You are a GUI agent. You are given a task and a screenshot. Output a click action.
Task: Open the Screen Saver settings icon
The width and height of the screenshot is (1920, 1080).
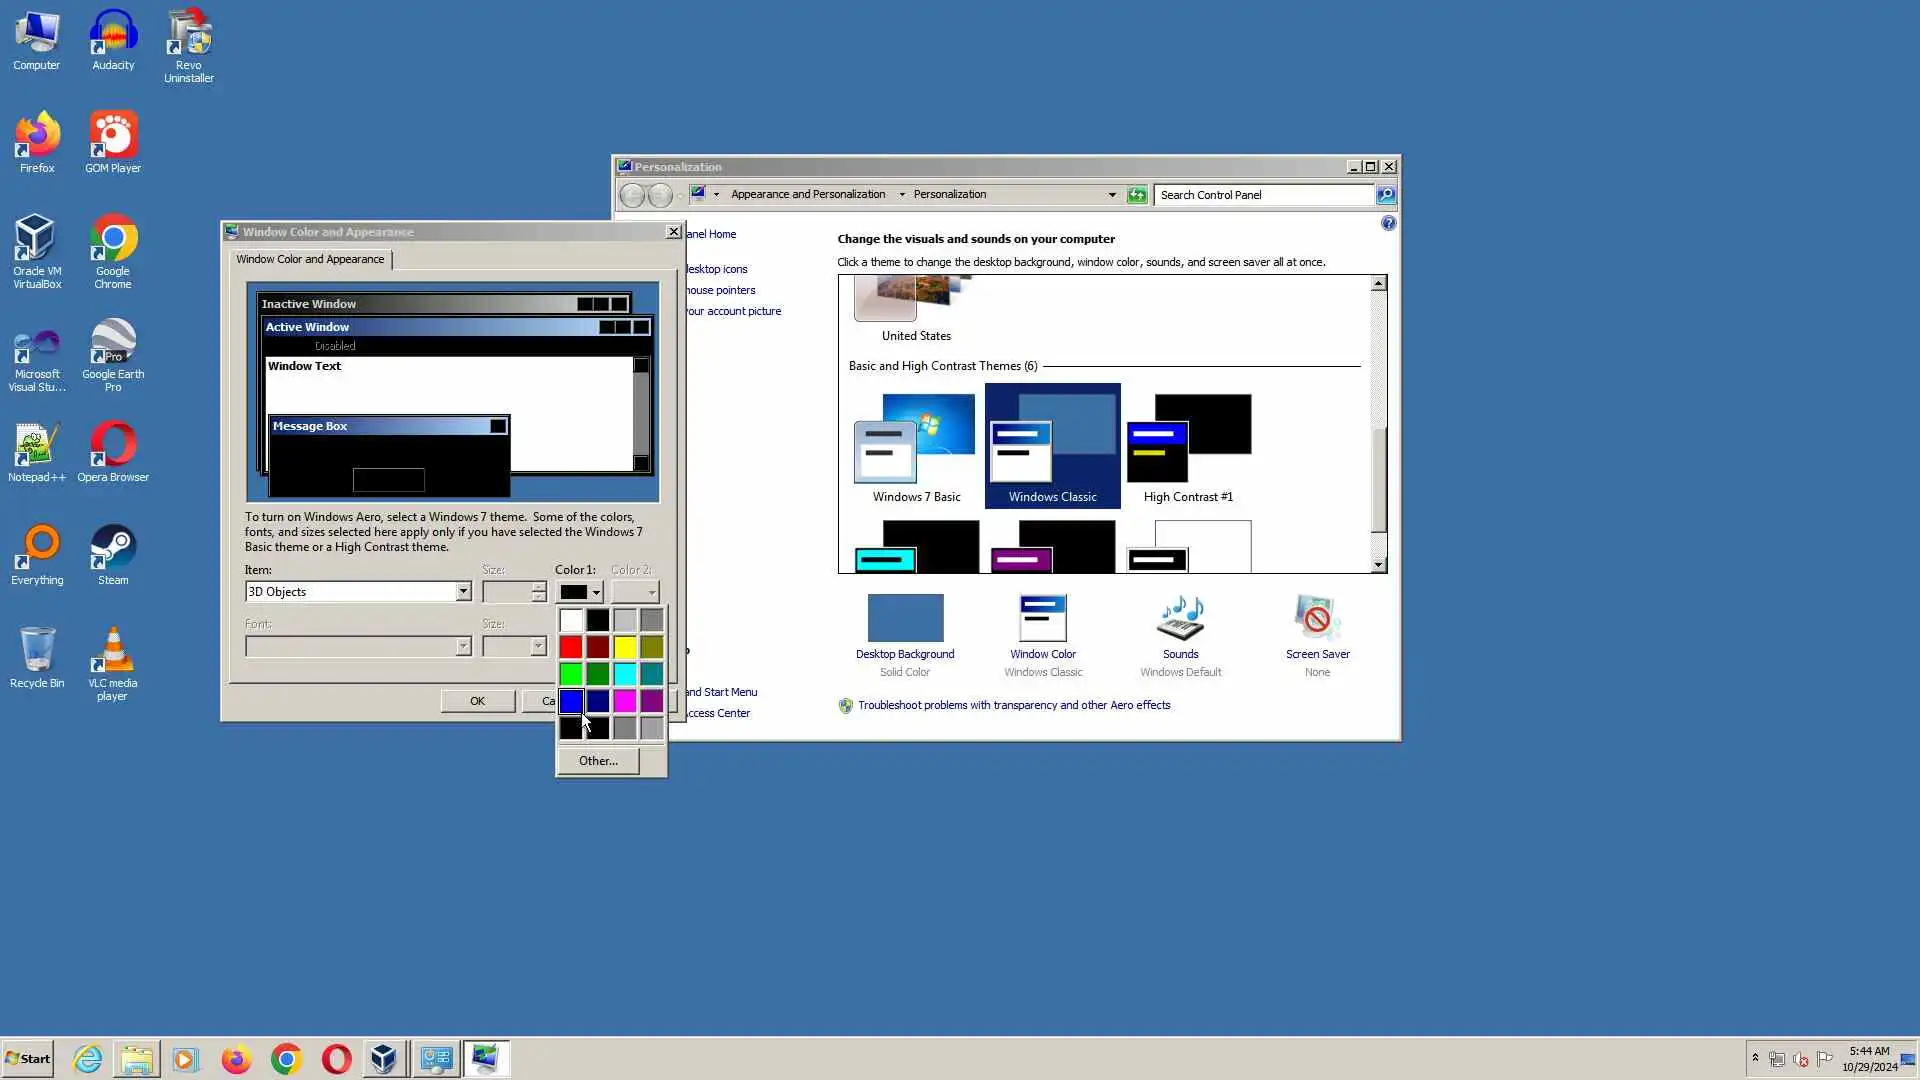(x=1317, y=619)
